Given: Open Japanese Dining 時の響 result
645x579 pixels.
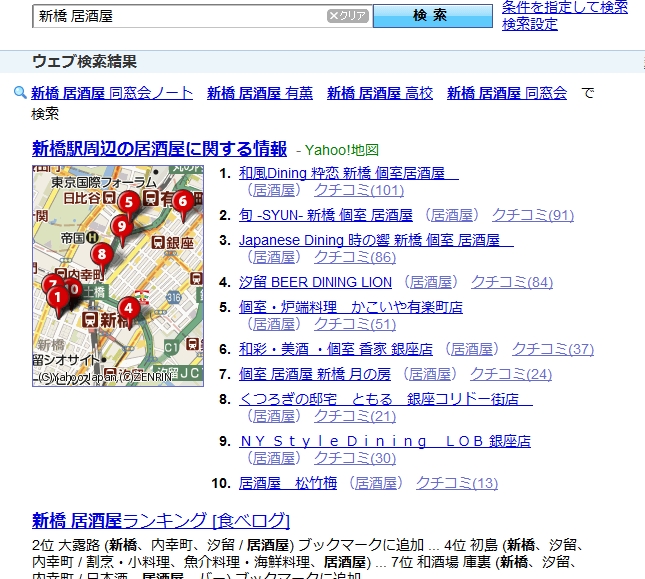Looking at the screenshot, I should (x=376, y=240).
